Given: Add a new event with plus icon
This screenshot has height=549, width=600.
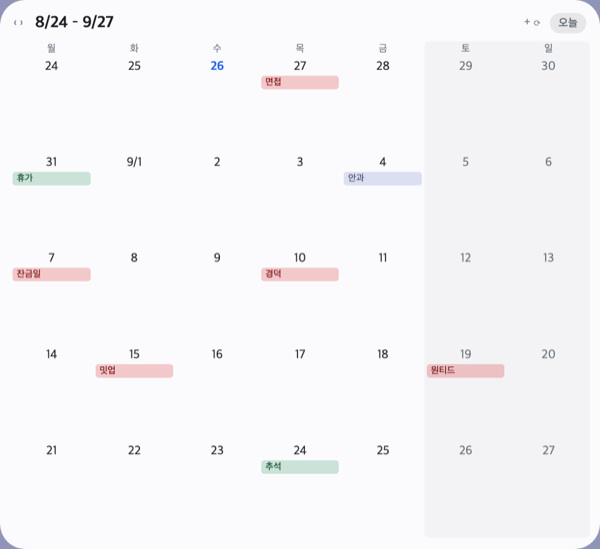Looking at the screenshot, I should tap(527, 22).
